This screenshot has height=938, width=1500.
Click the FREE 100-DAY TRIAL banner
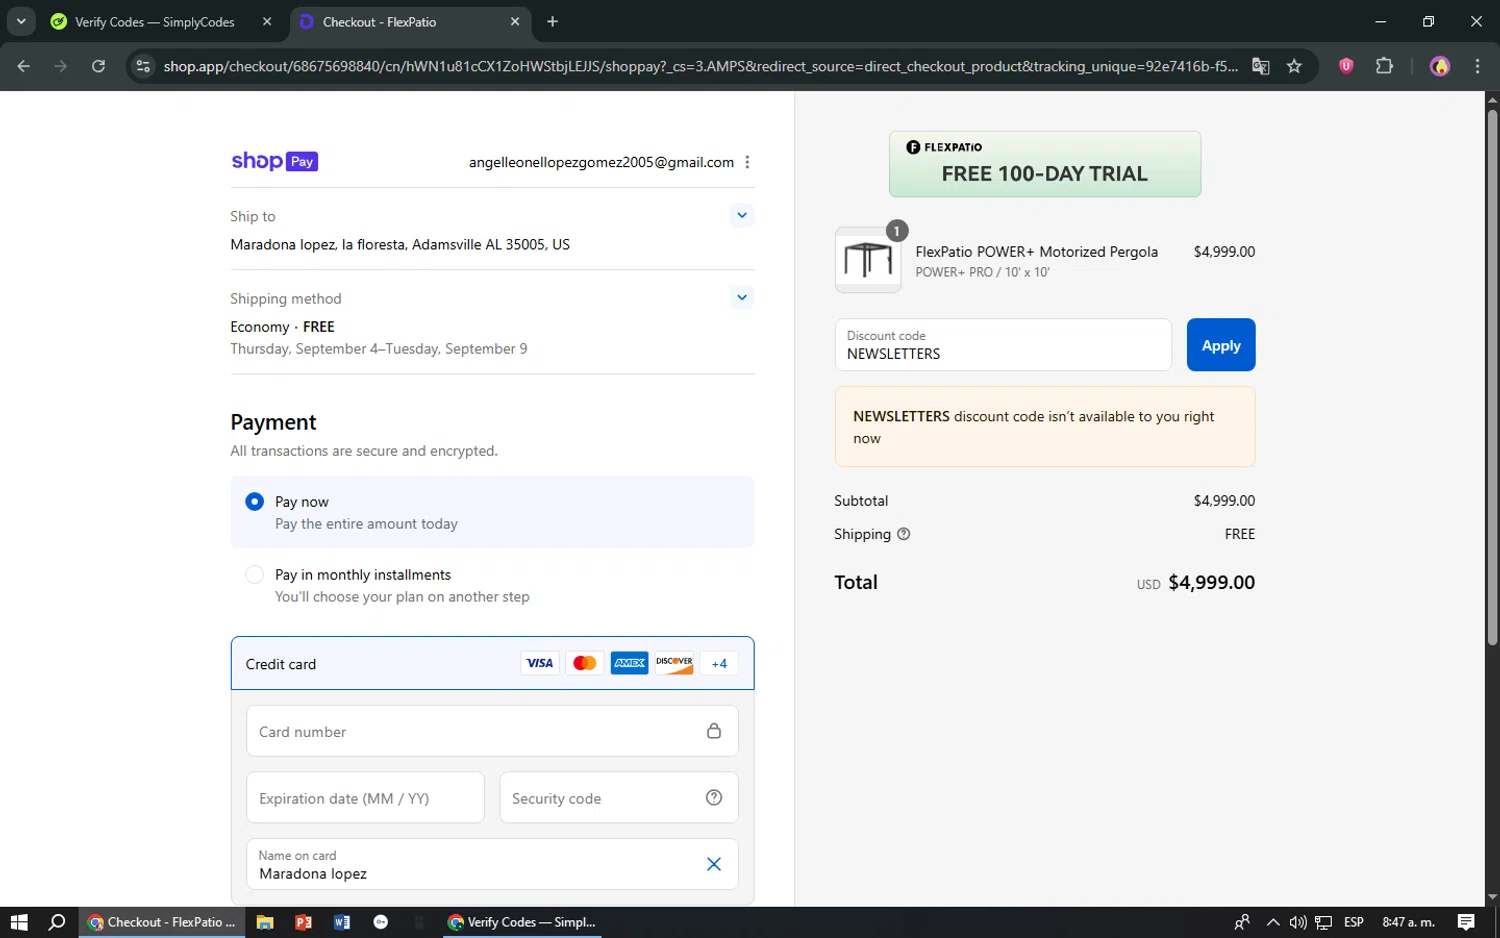click(1045, 164)
